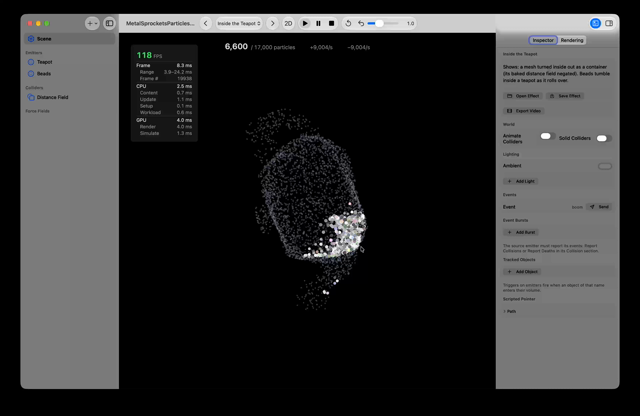Click the undo-style reset speed arrow
Screen dimensions: 640x416
pyautogui.click(x=361, y=23)
